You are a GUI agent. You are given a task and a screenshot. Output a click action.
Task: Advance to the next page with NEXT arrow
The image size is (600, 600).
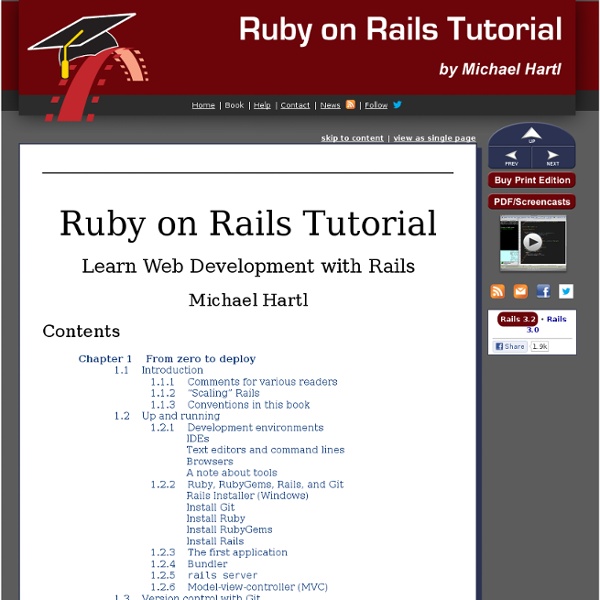[553, 157]
